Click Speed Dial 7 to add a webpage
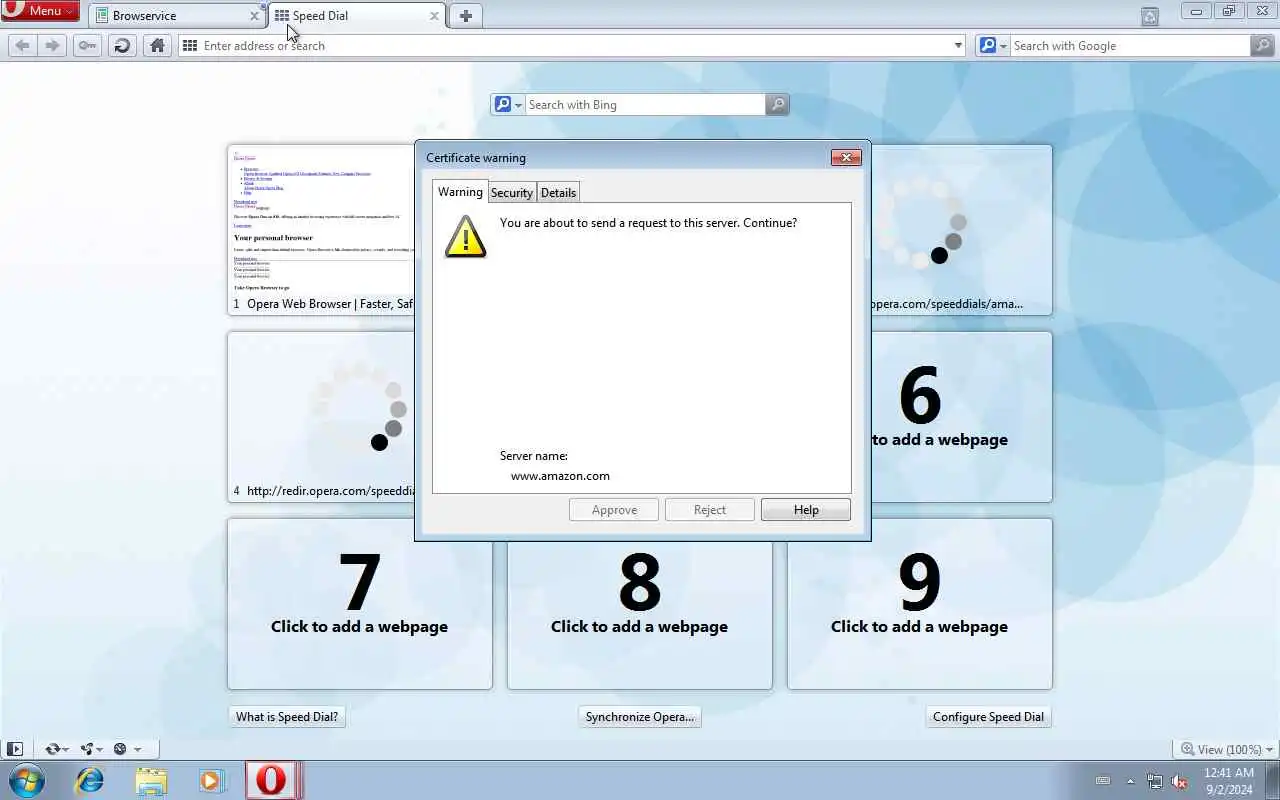 pos(360,603)
